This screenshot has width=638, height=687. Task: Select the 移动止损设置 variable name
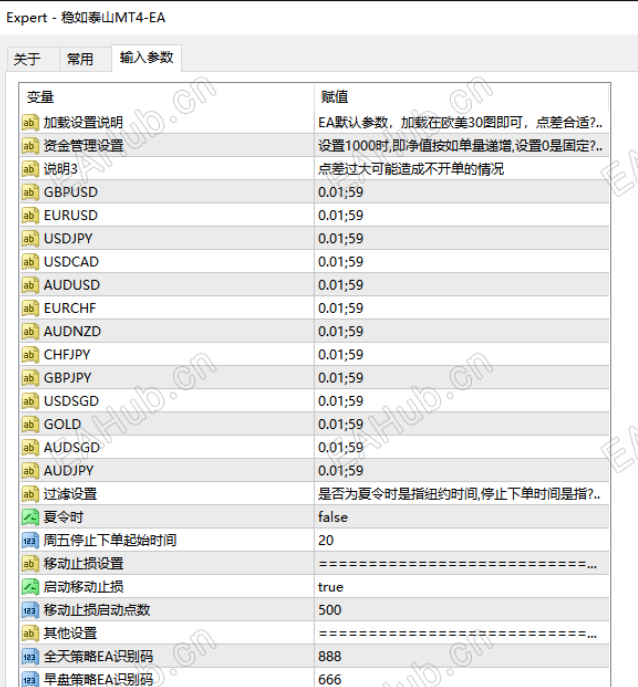point(83,564)
